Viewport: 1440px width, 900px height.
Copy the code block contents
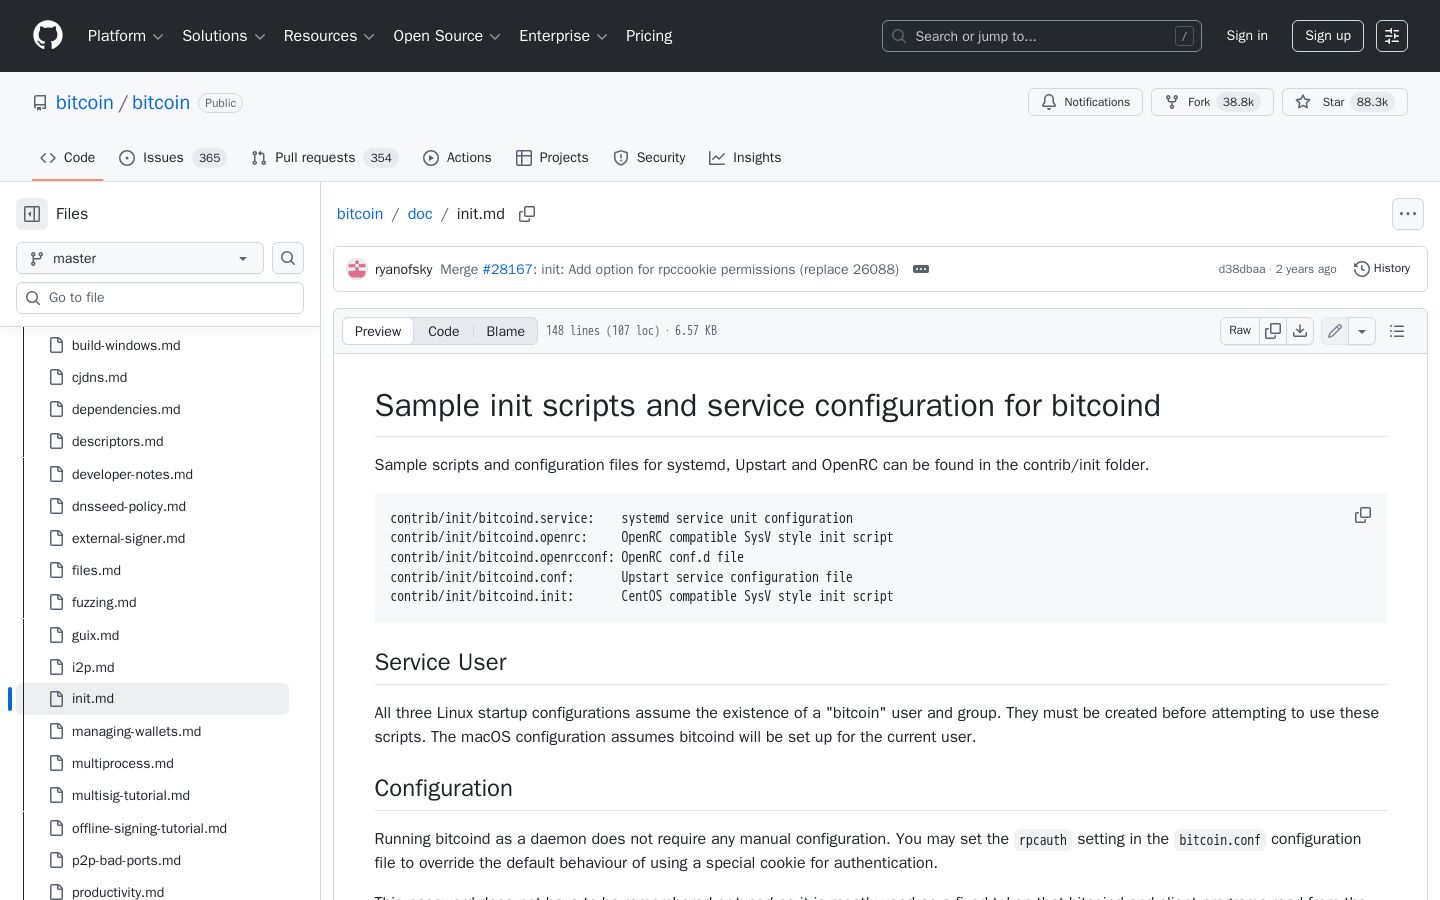(x=1363, y=515)
